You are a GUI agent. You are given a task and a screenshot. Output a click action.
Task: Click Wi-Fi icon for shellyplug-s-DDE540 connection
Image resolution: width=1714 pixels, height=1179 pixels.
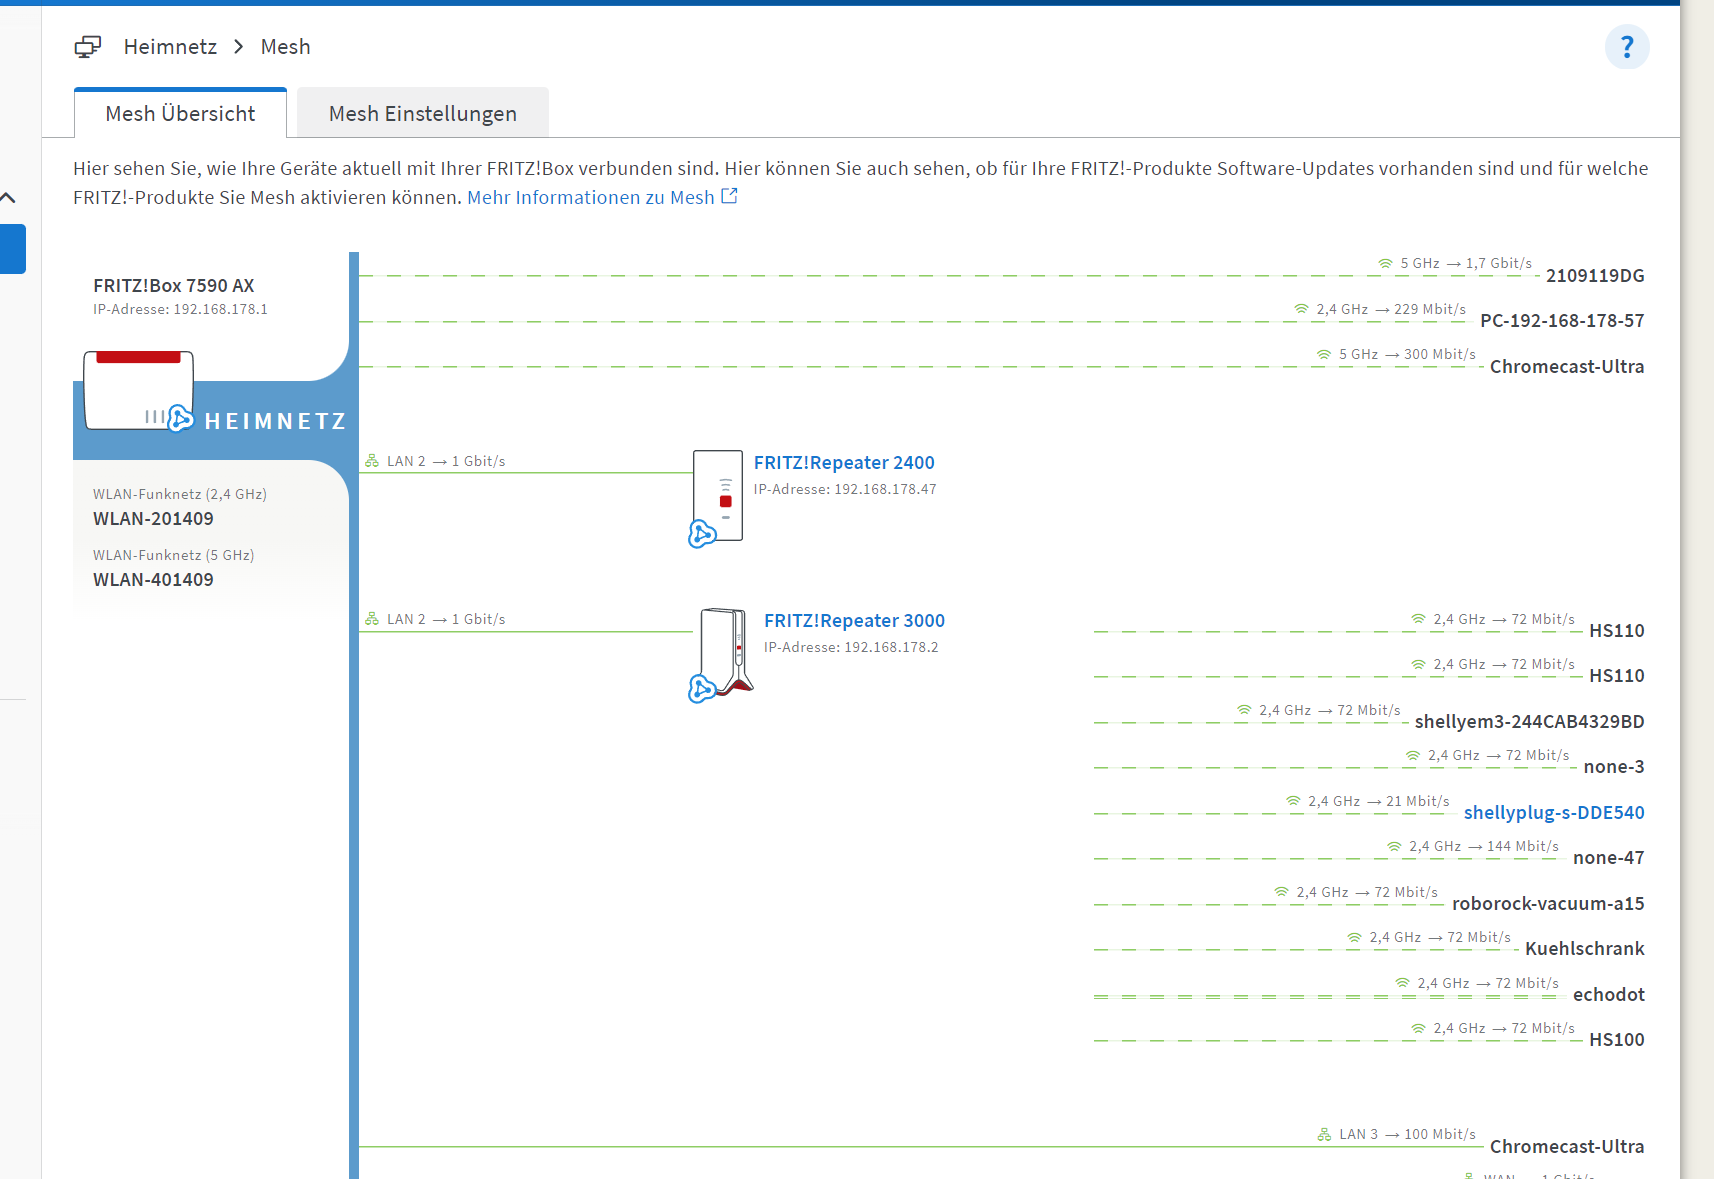pyautogui.click(x=1293, y=801)
